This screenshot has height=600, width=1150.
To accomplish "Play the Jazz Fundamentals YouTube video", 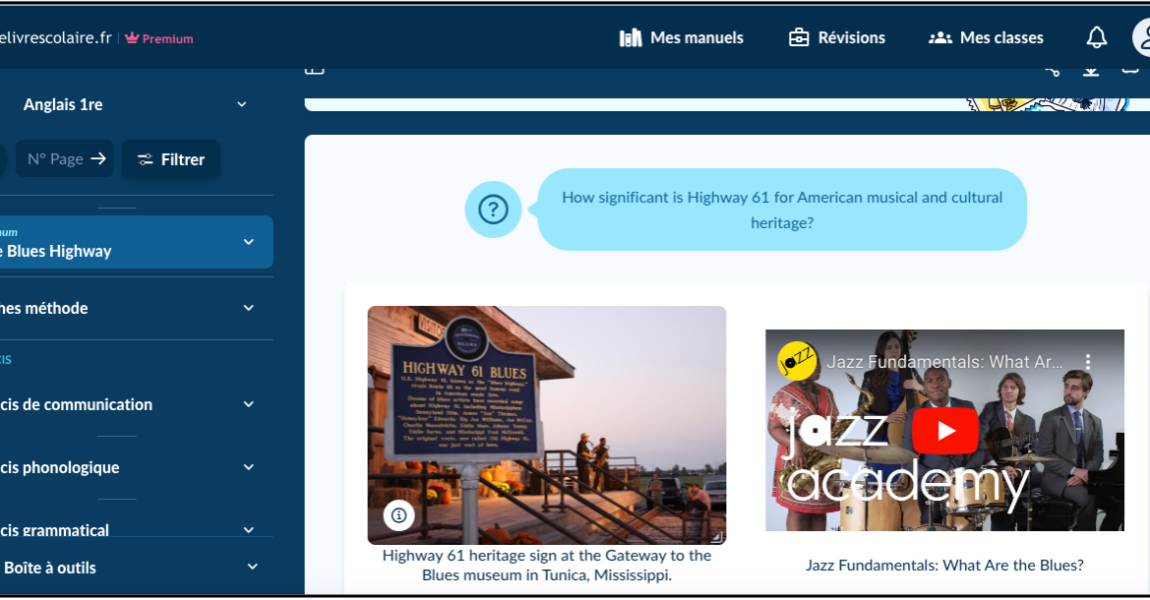I will [x=944, y=431].
